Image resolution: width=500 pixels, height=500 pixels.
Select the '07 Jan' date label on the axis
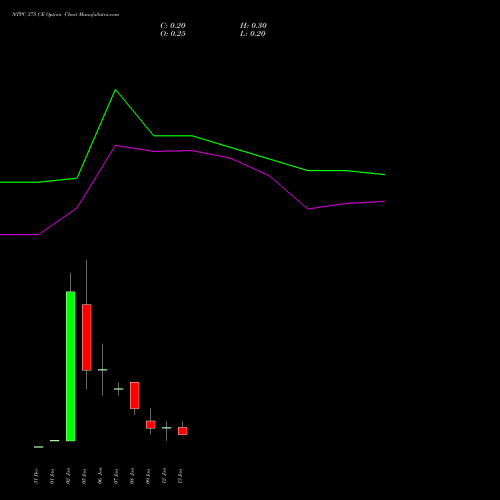[x=116, y=476]
